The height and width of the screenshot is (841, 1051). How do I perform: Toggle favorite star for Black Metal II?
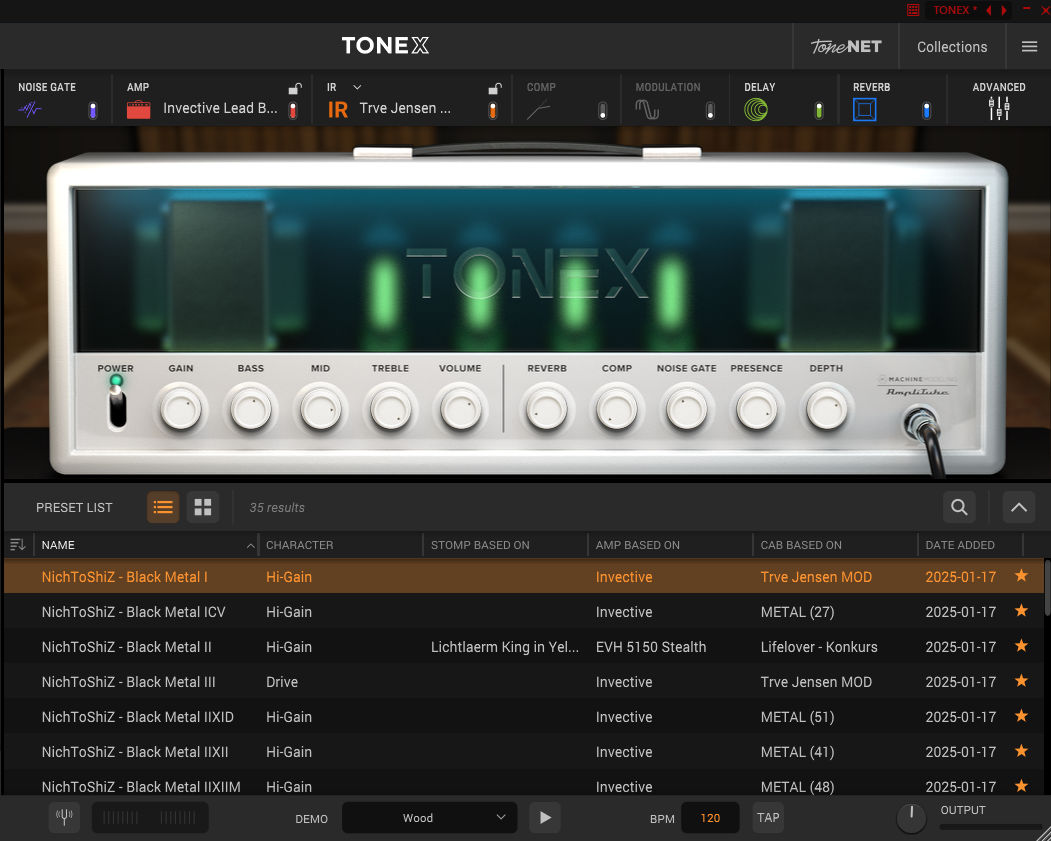pos(1021,645)
